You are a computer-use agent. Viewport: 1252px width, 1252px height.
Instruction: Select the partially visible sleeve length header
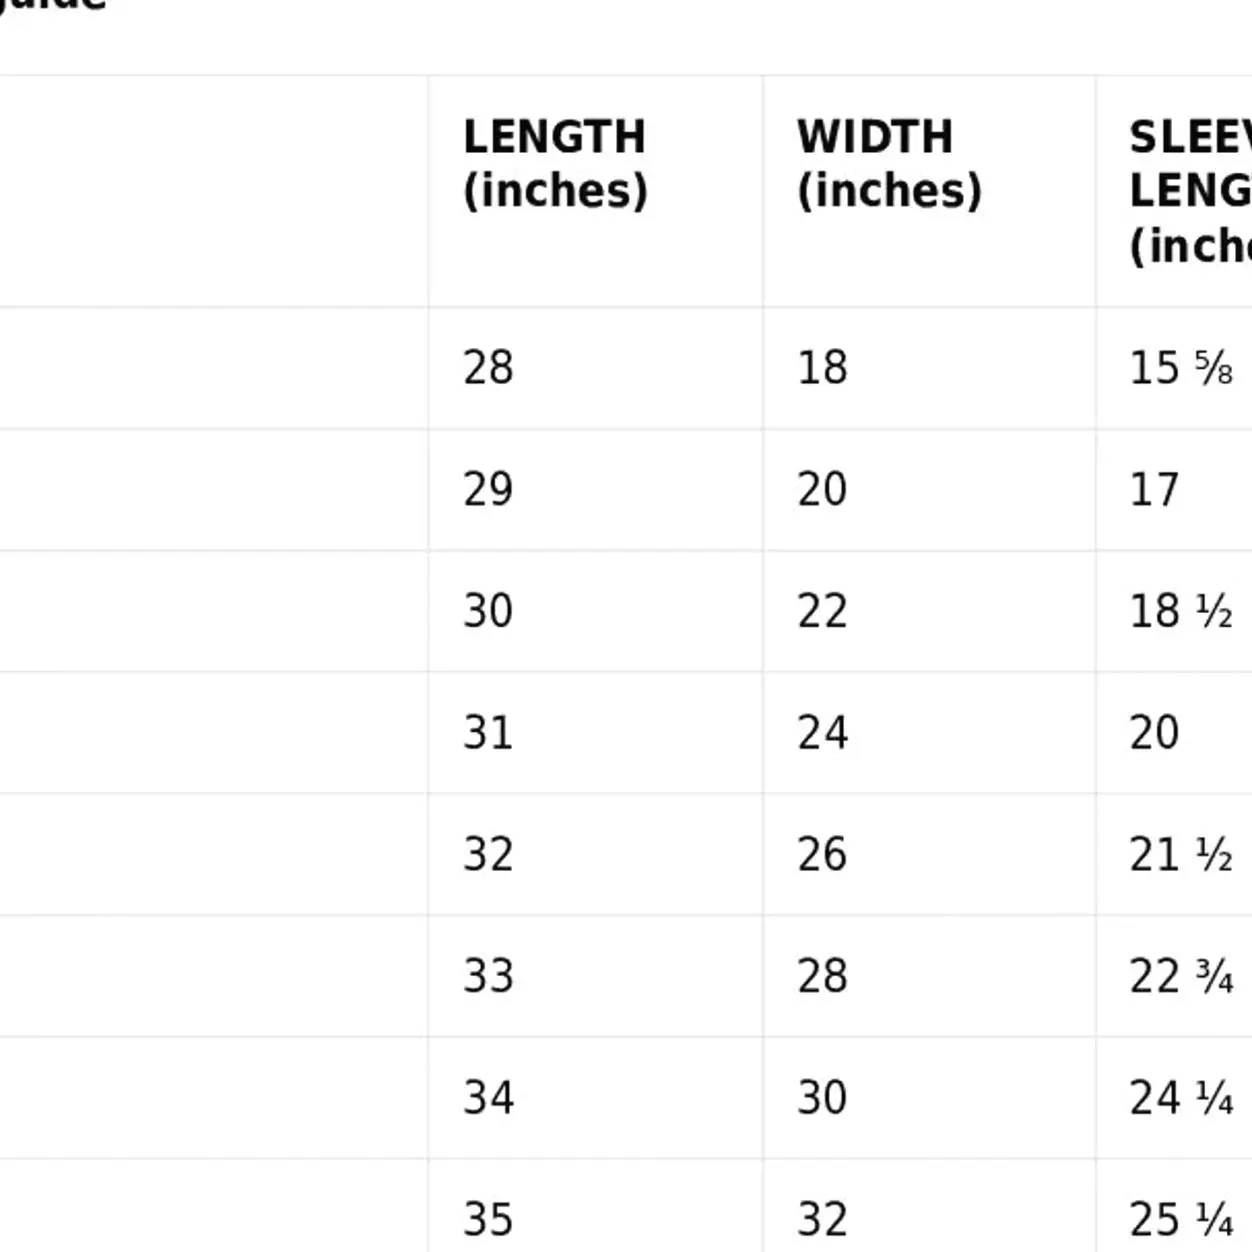click(x=1190, y=191)
